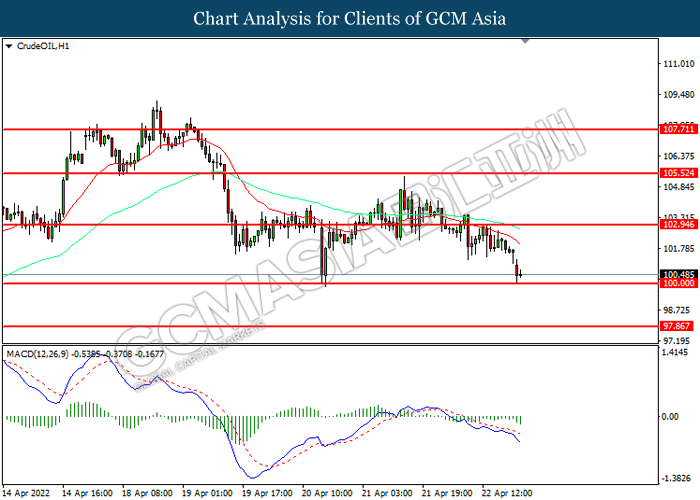Click the 21 Apr 03:00 time label
Image resolution: width=700 pixels, height=500 pixels.
tap(387, 493)
